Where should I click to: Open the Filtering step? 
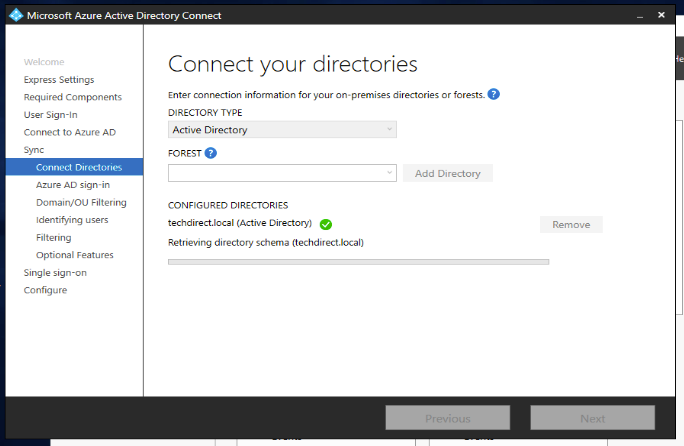click(54, 237)
